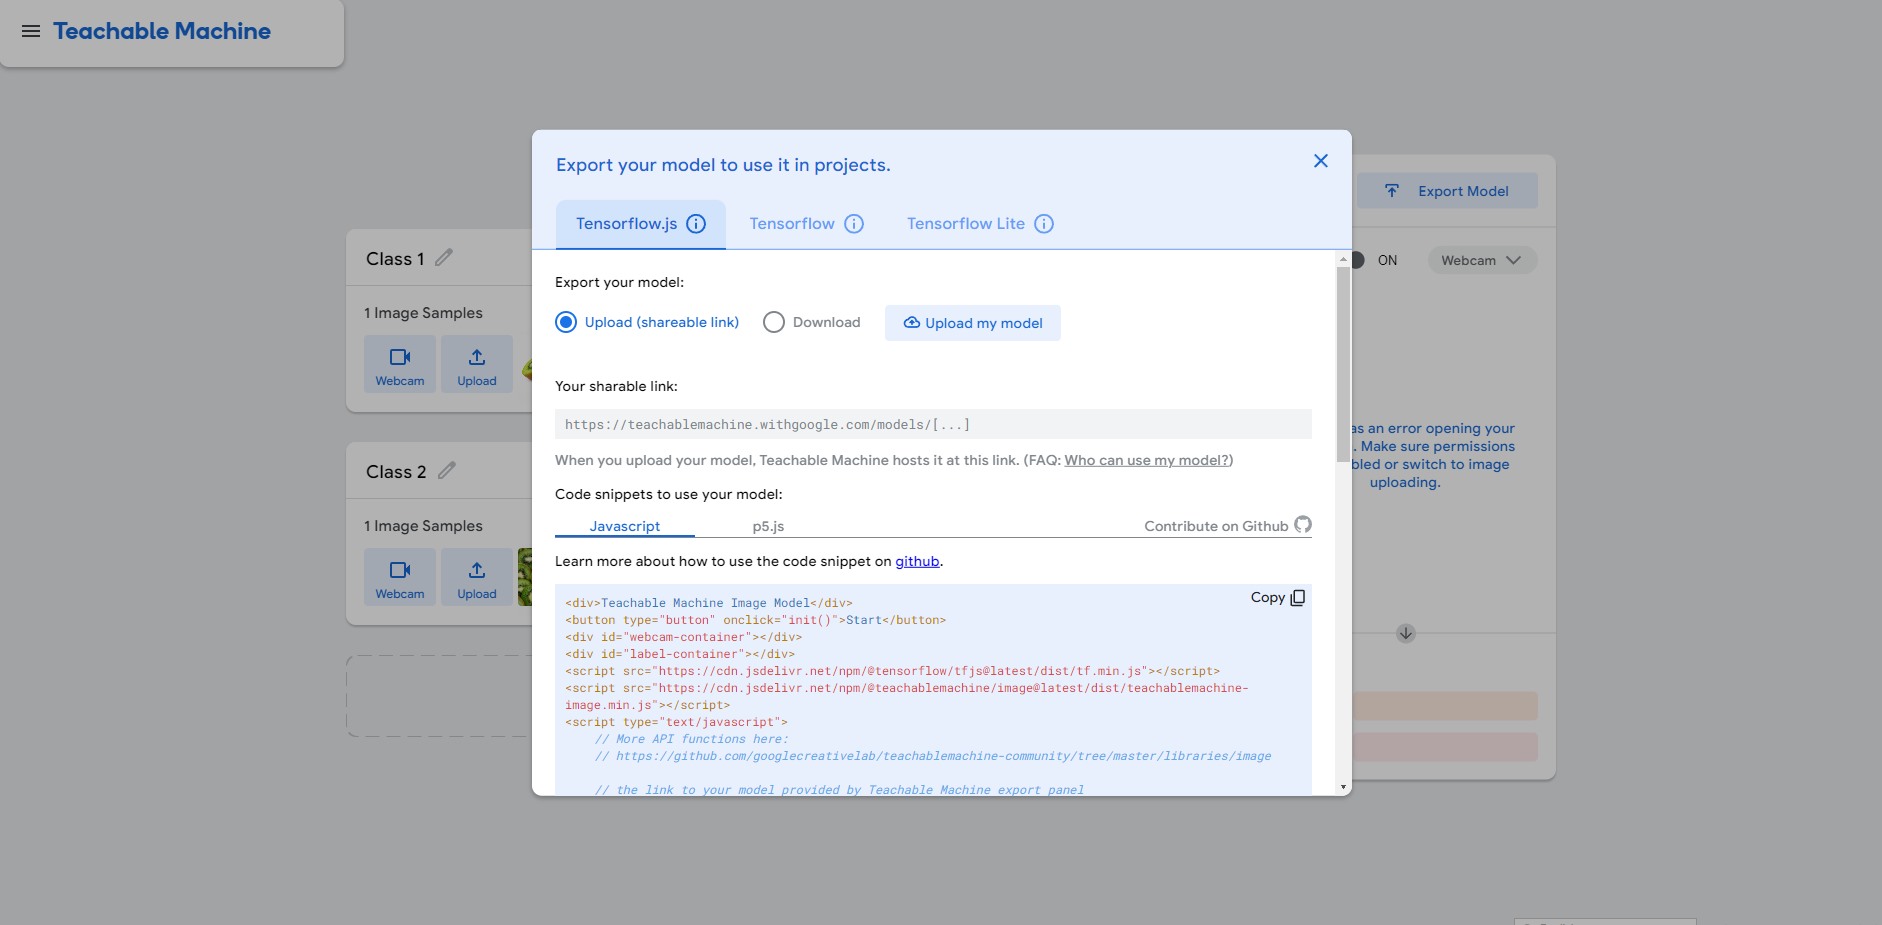
Task: Click Webcam button in Class 1
Action: click(x=400, y=365)
